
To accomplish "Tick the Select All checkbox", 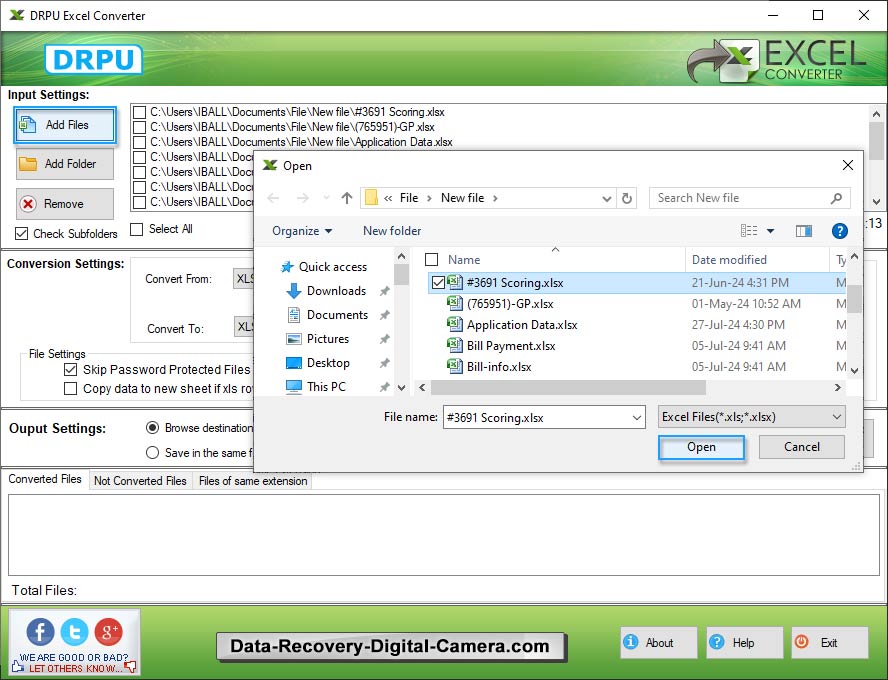I will [136, 229].
